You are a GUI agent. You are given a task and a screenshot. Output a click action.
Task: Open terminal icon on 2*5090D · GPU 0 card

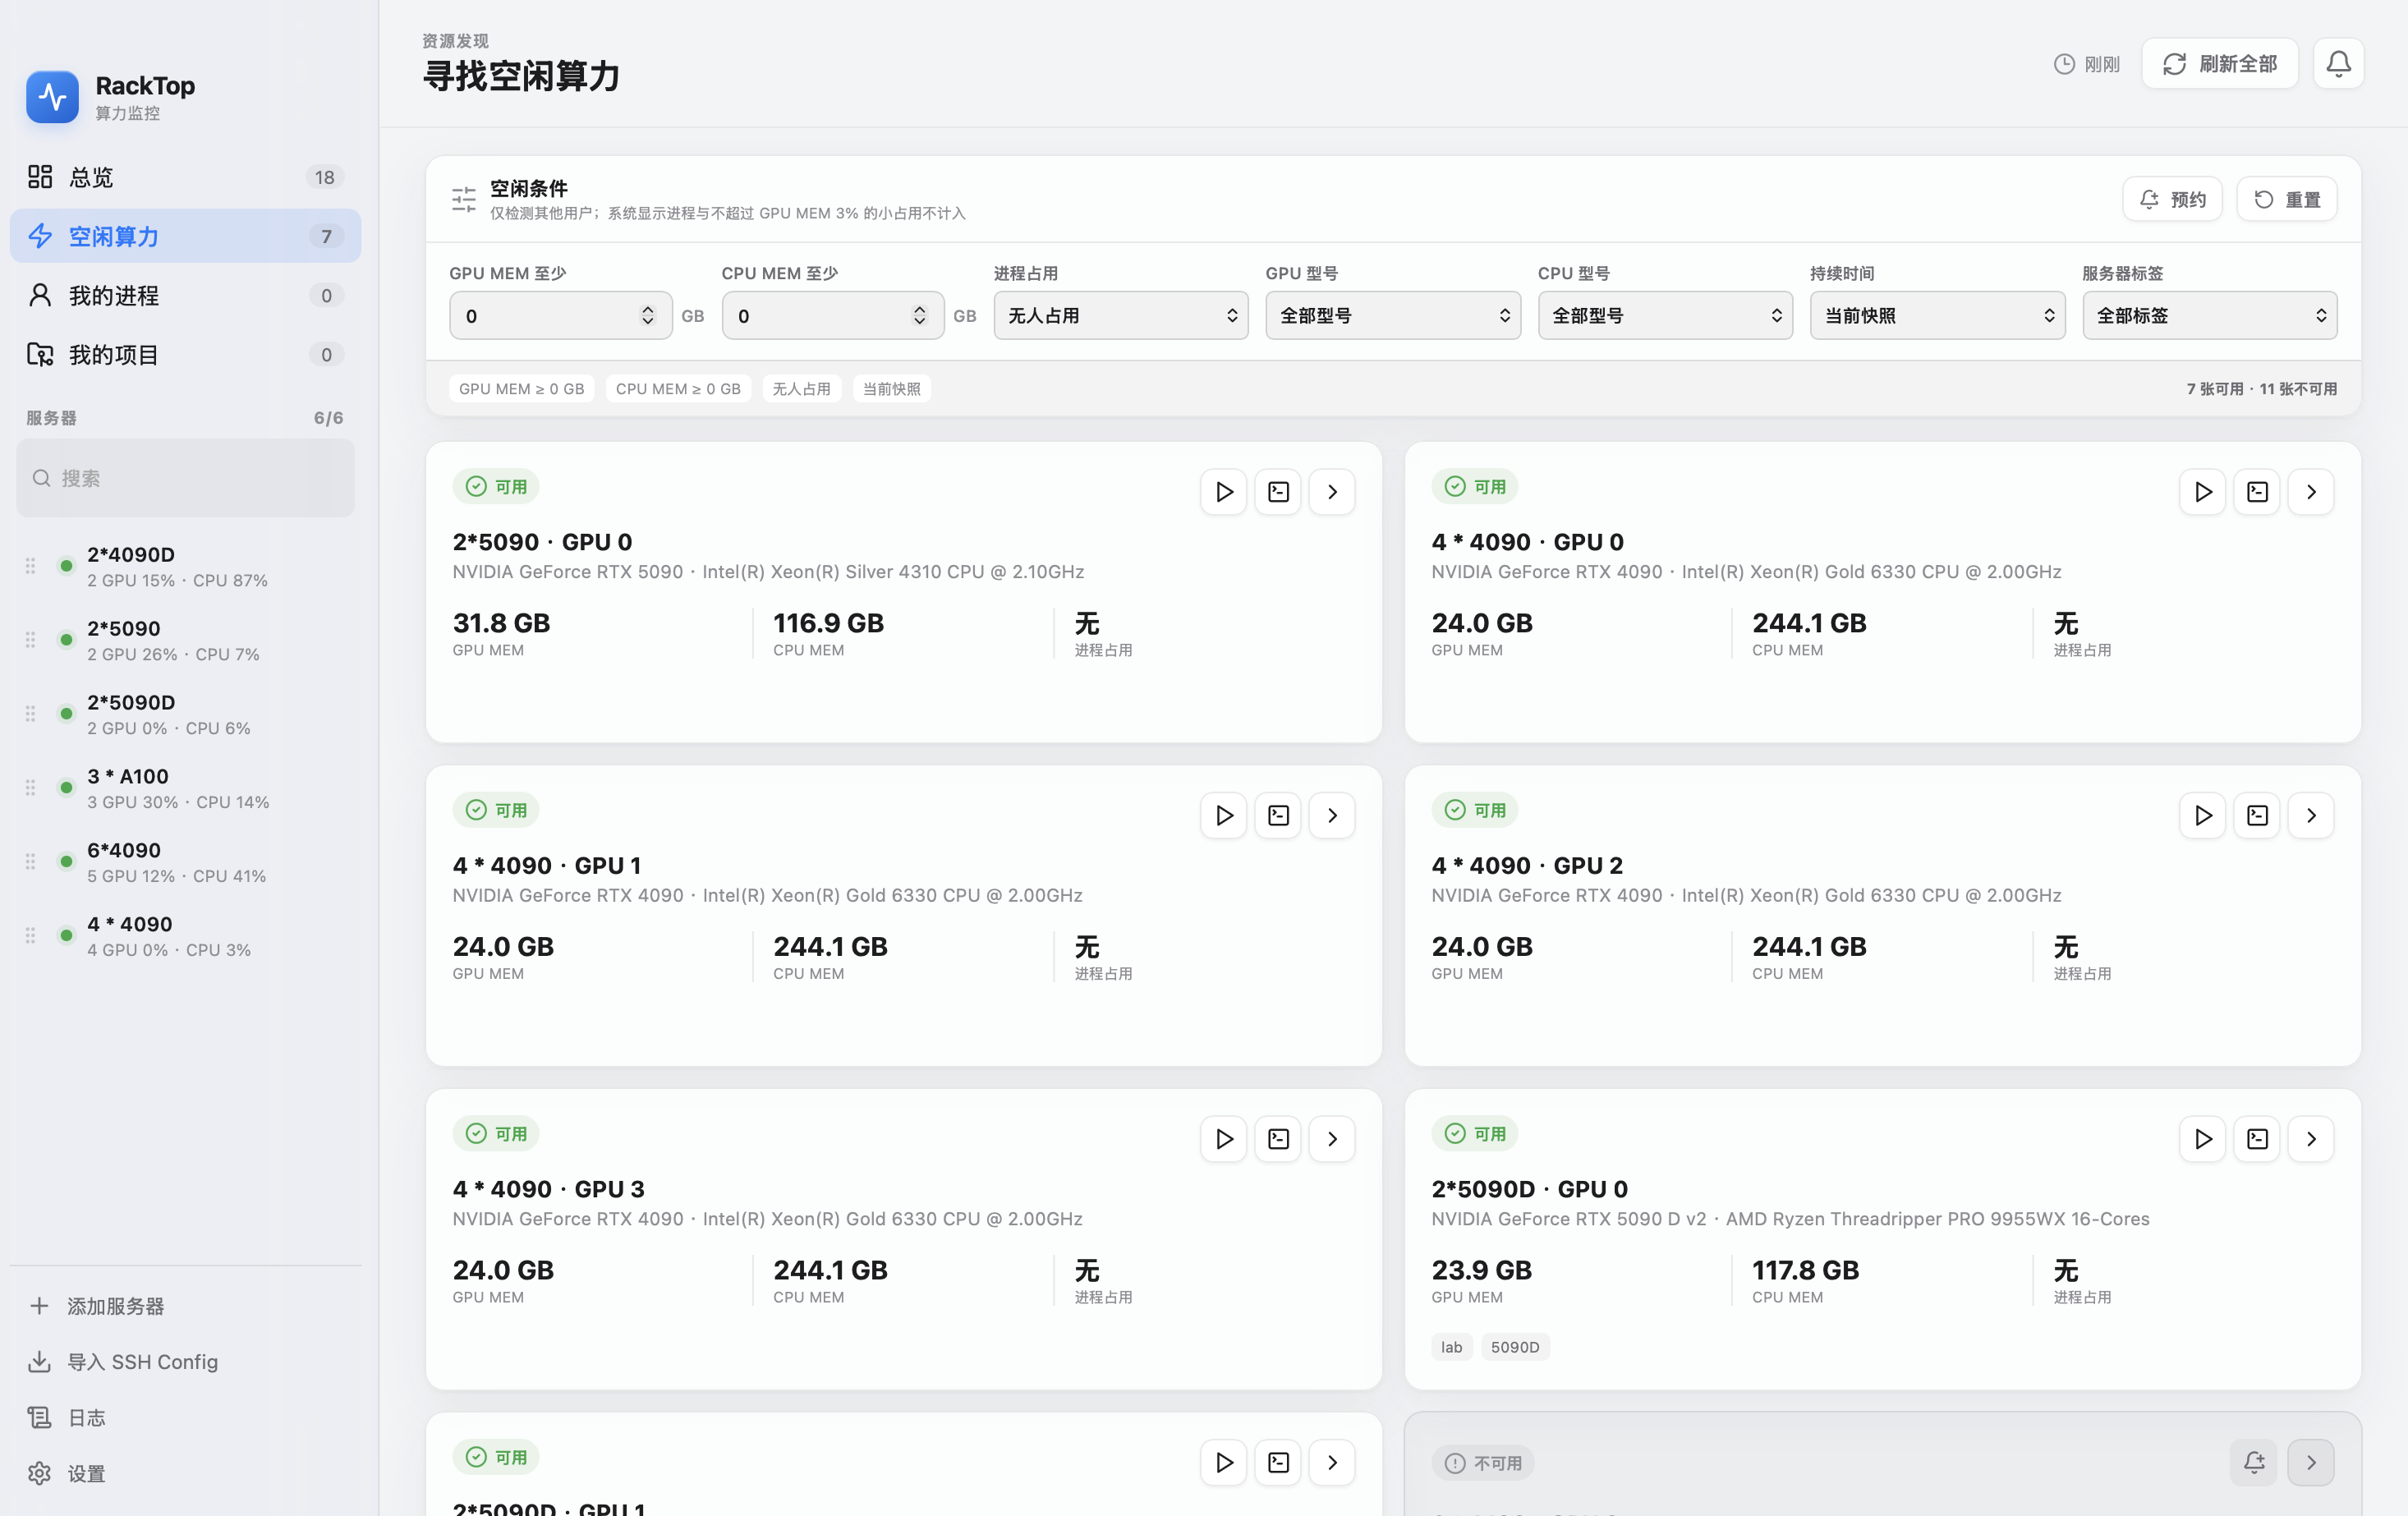[2257, 1139]
